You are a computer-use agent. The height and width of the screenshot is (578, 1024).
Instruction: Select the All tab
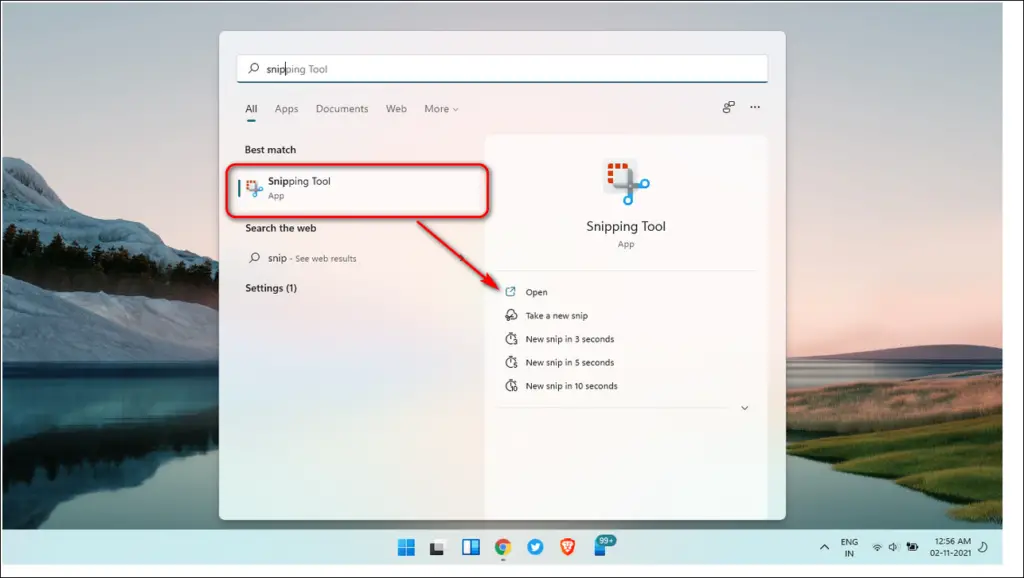pyautogui.click(x=251, y=108)
